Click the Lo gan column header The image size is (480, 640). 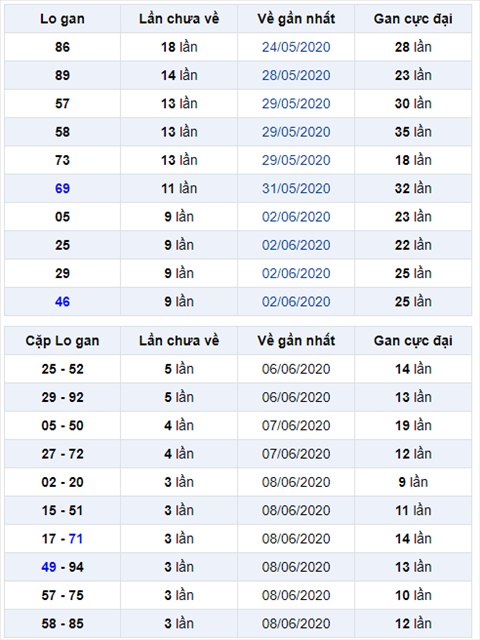tap(62, 19)
